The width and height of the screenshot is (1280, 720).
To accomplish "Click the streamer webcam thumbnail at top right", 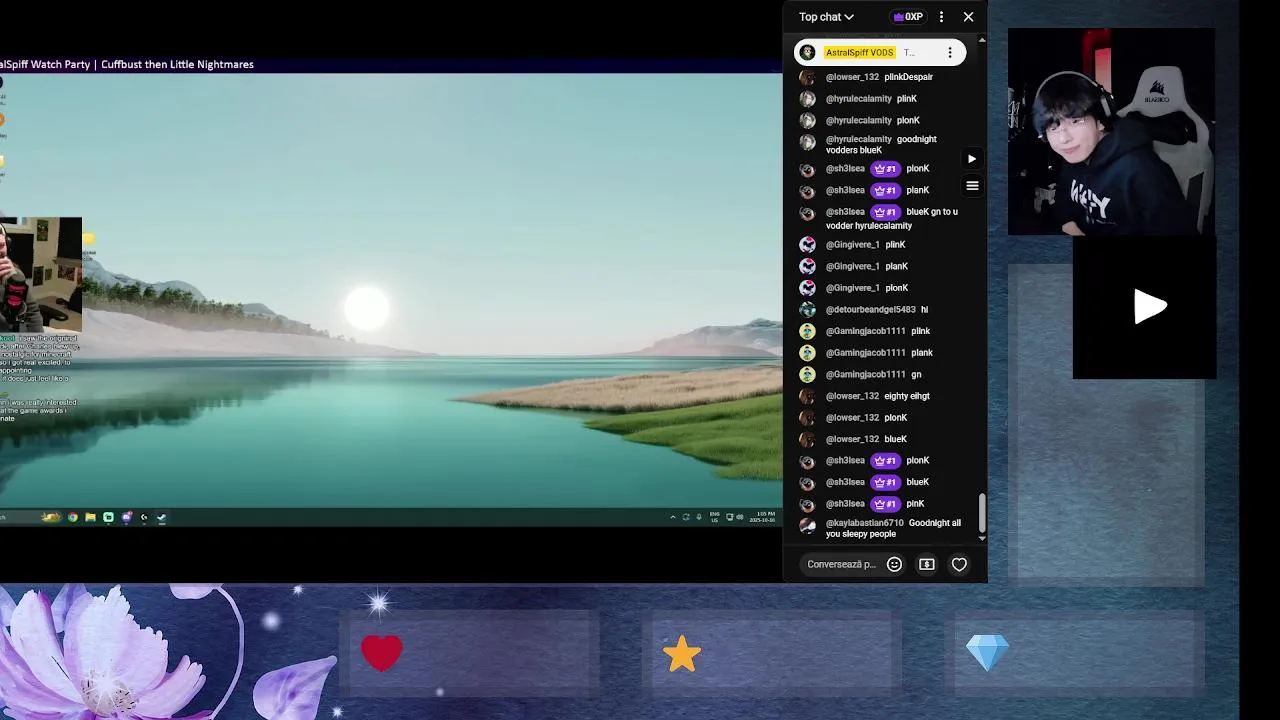I will pos(1111,132).
